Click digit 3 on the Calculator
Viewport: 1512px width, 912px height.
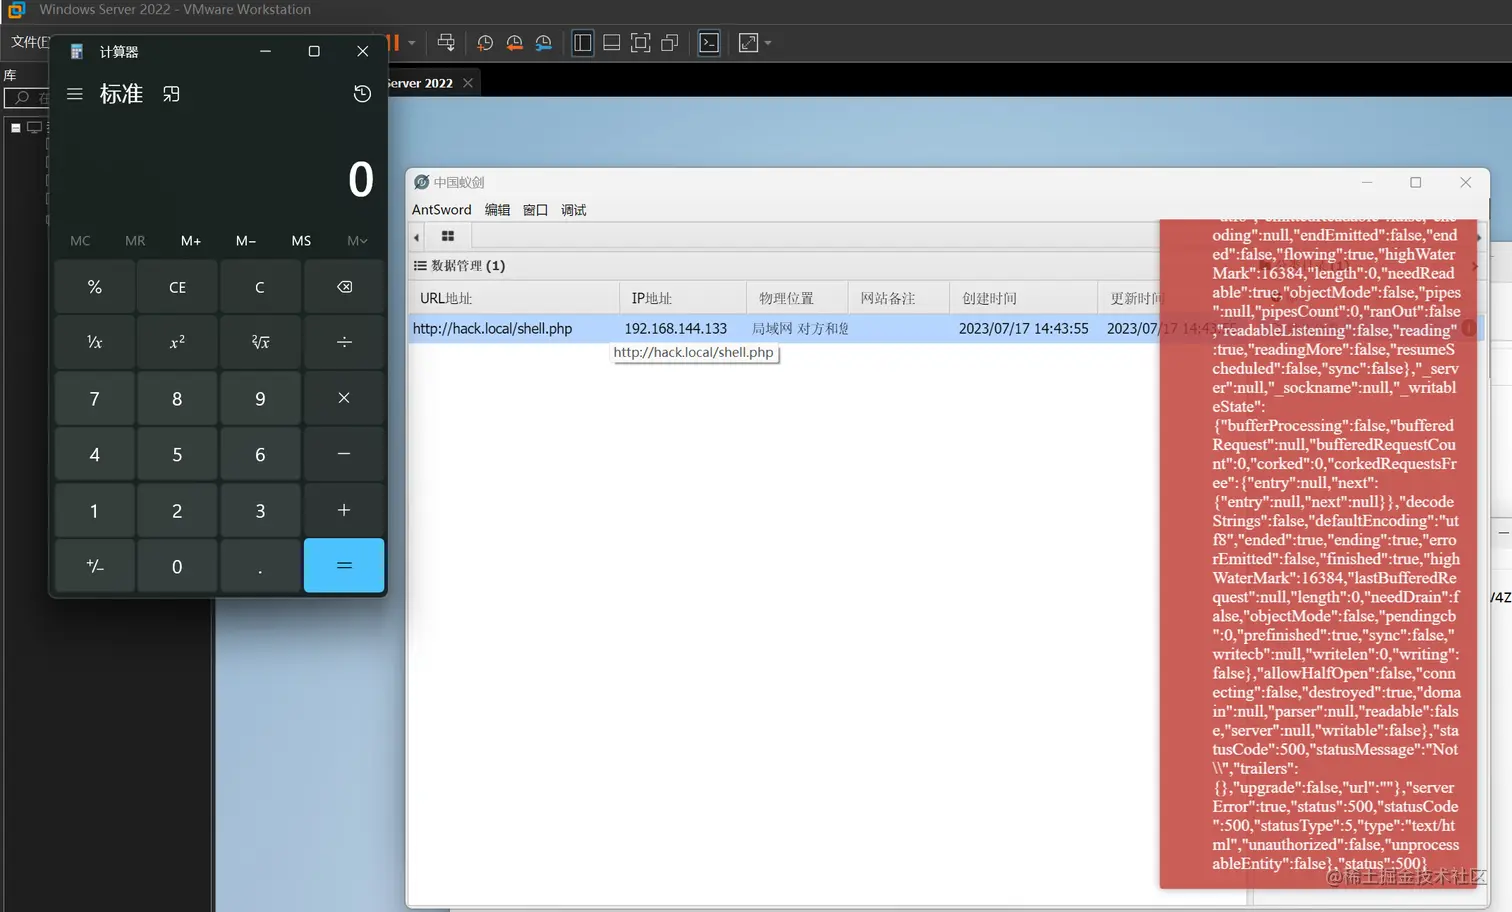pyautogui.click(x=260, y=510)
